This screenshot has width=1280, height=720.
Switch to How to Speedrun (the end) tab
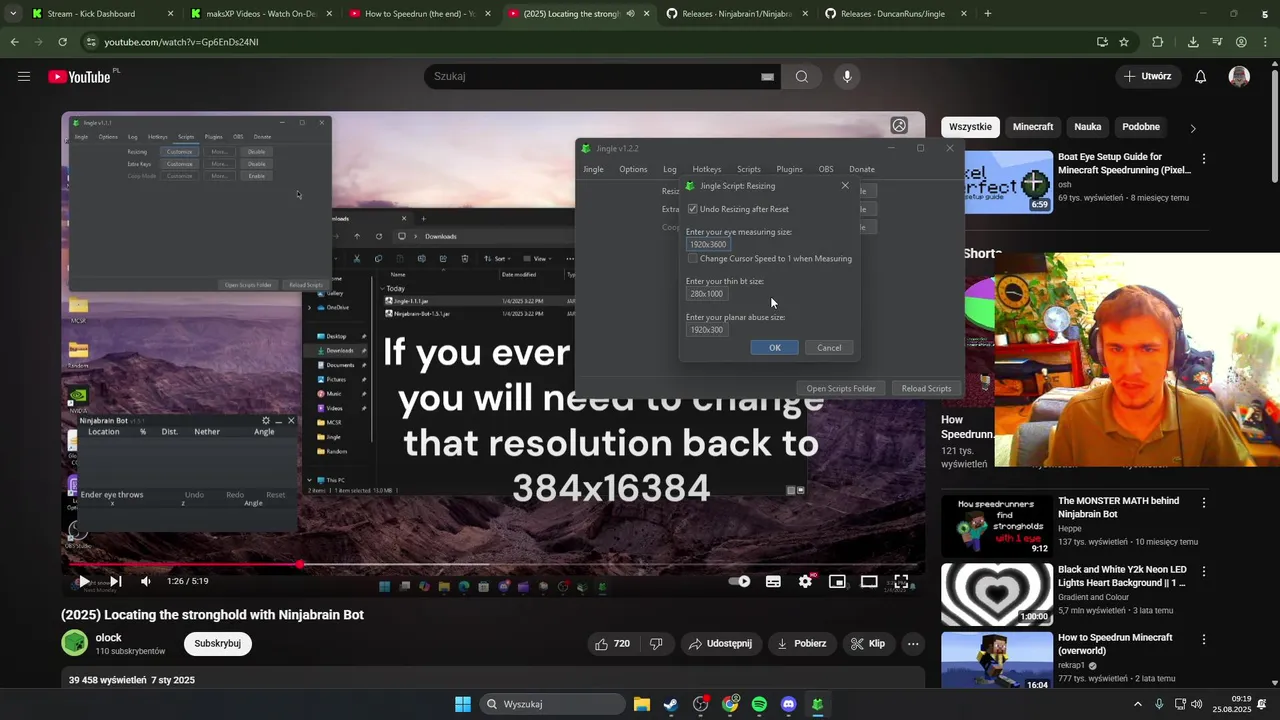coord(420,14)
